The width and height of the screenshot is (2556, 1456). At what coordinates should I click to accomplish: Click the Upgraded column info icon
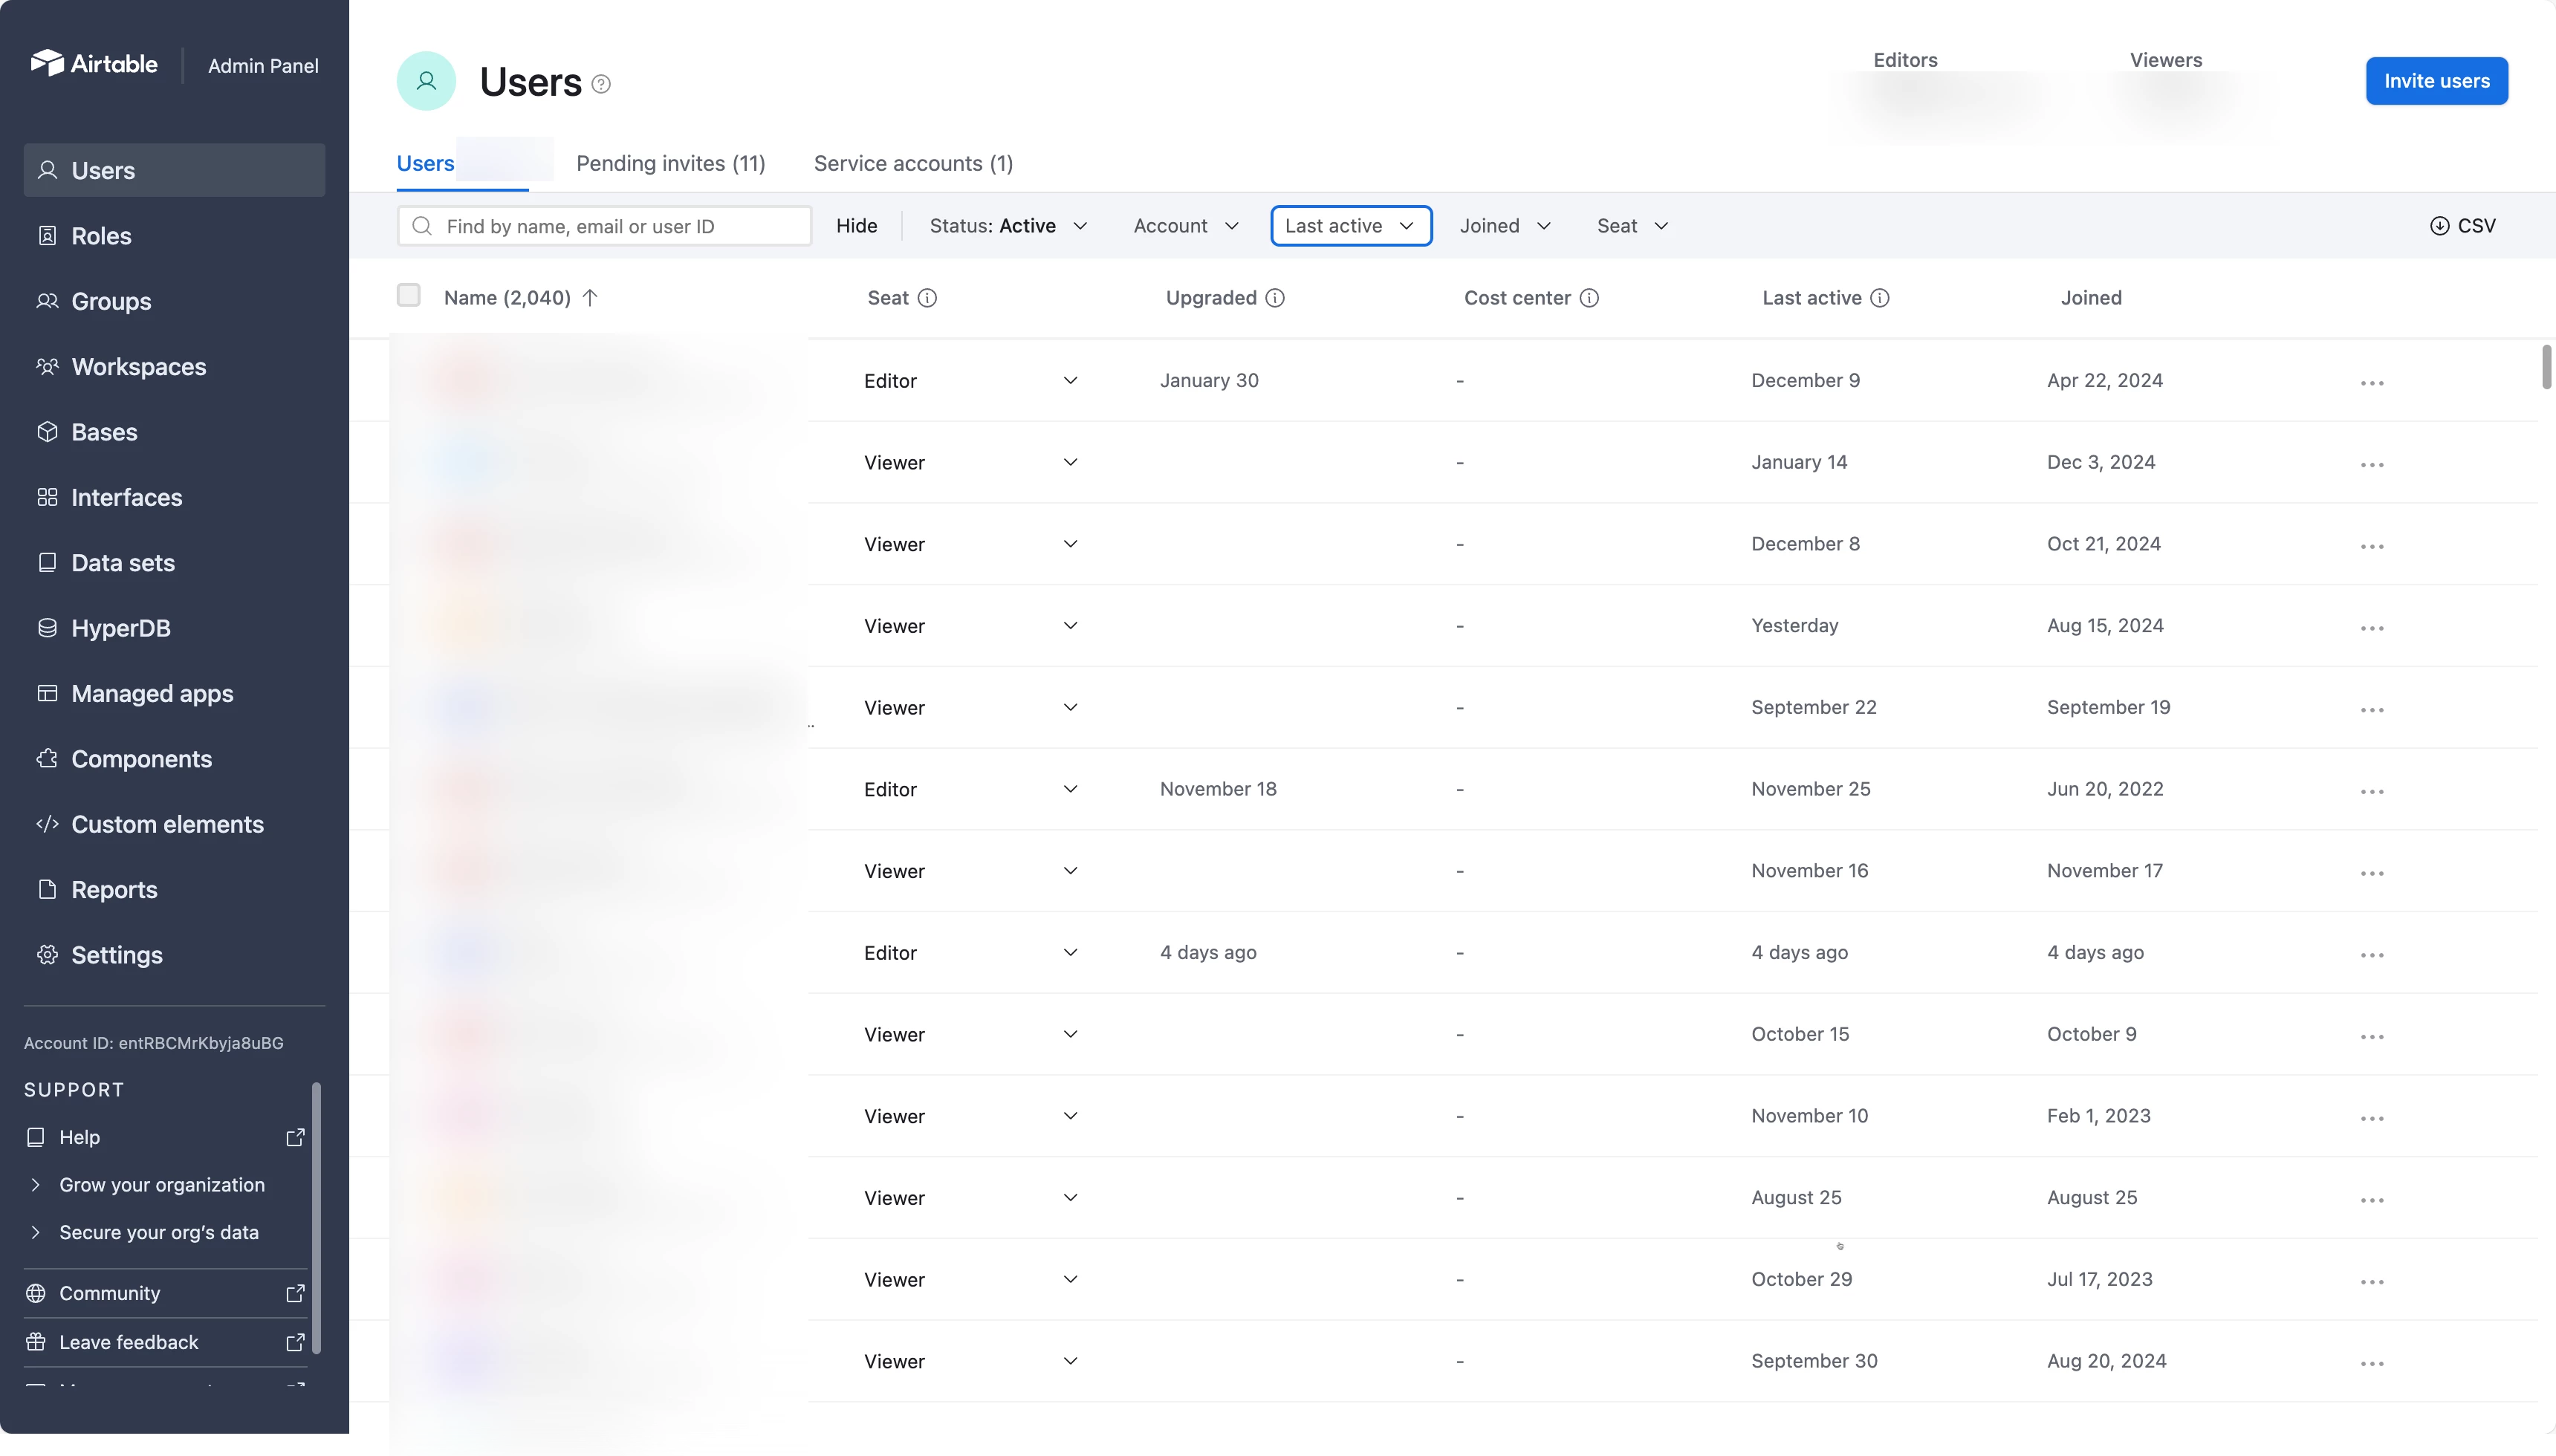tap(1275, 298)
